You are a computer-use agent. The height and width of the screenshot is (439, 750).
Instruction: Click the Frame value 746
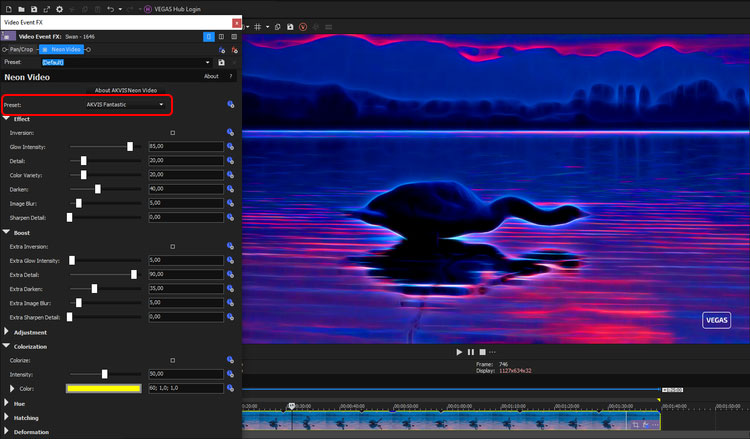coord(503,364)
